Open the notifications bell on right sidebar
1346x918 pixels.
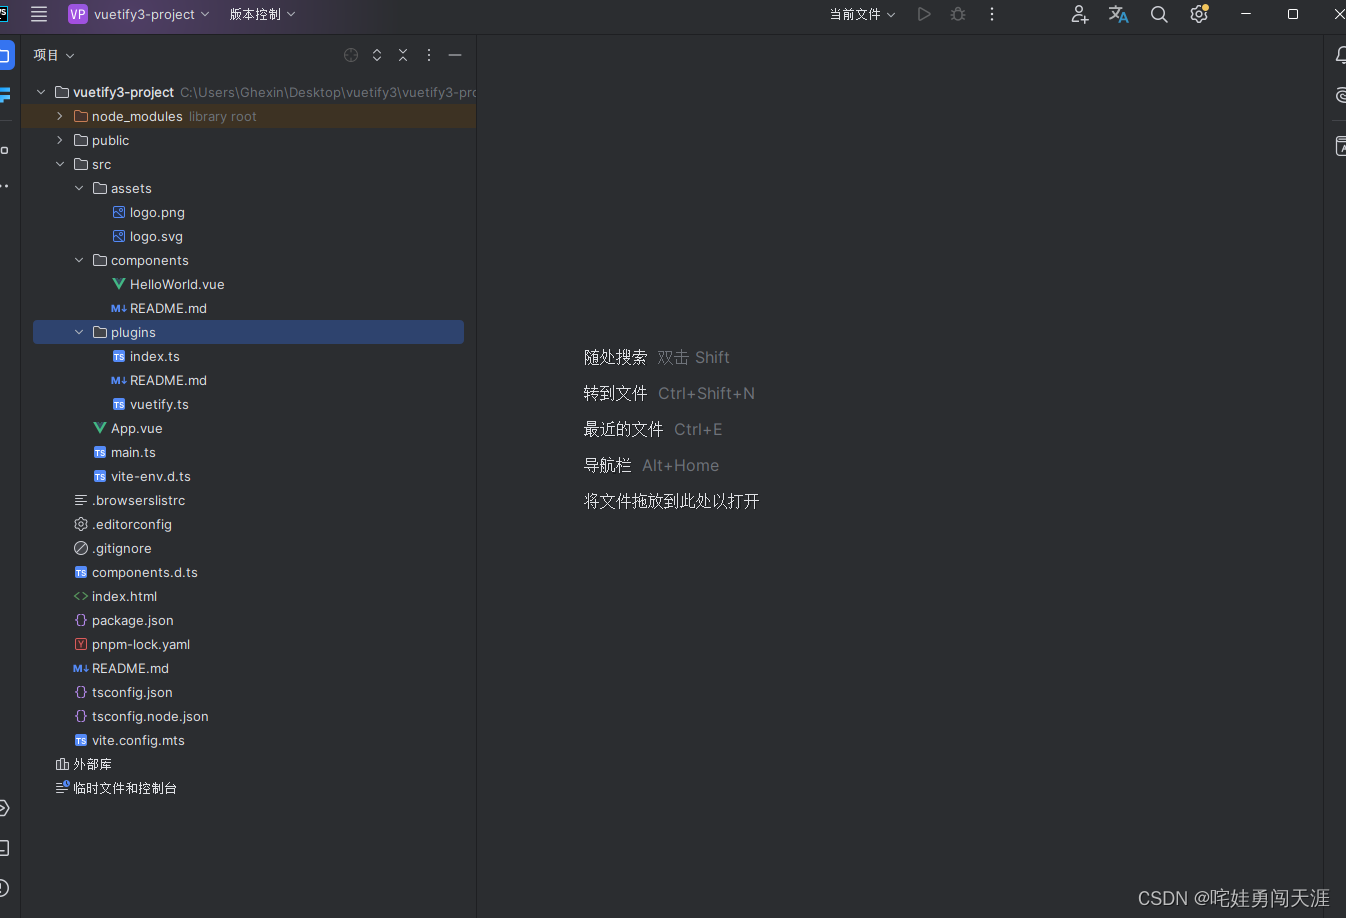click(1340, 55)
